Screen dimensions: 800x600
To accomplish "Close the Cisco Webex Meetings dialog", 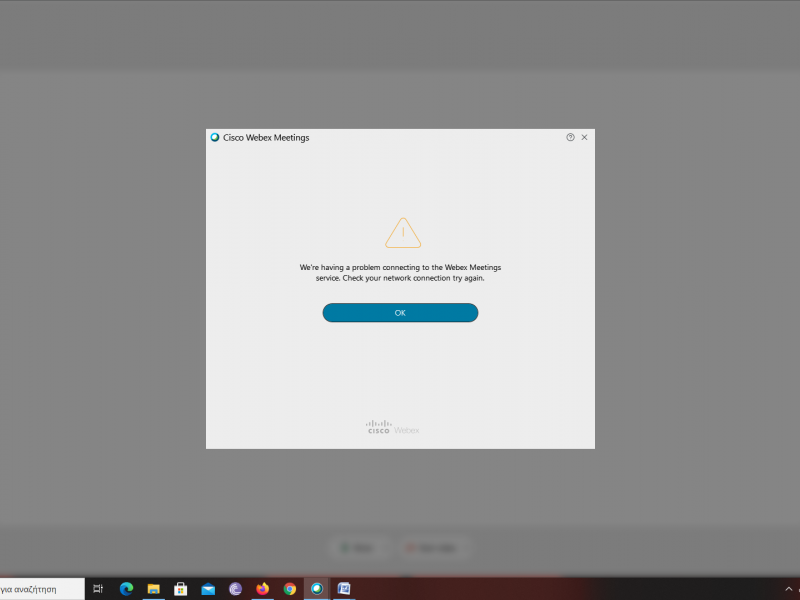I will tap(584, 138).
